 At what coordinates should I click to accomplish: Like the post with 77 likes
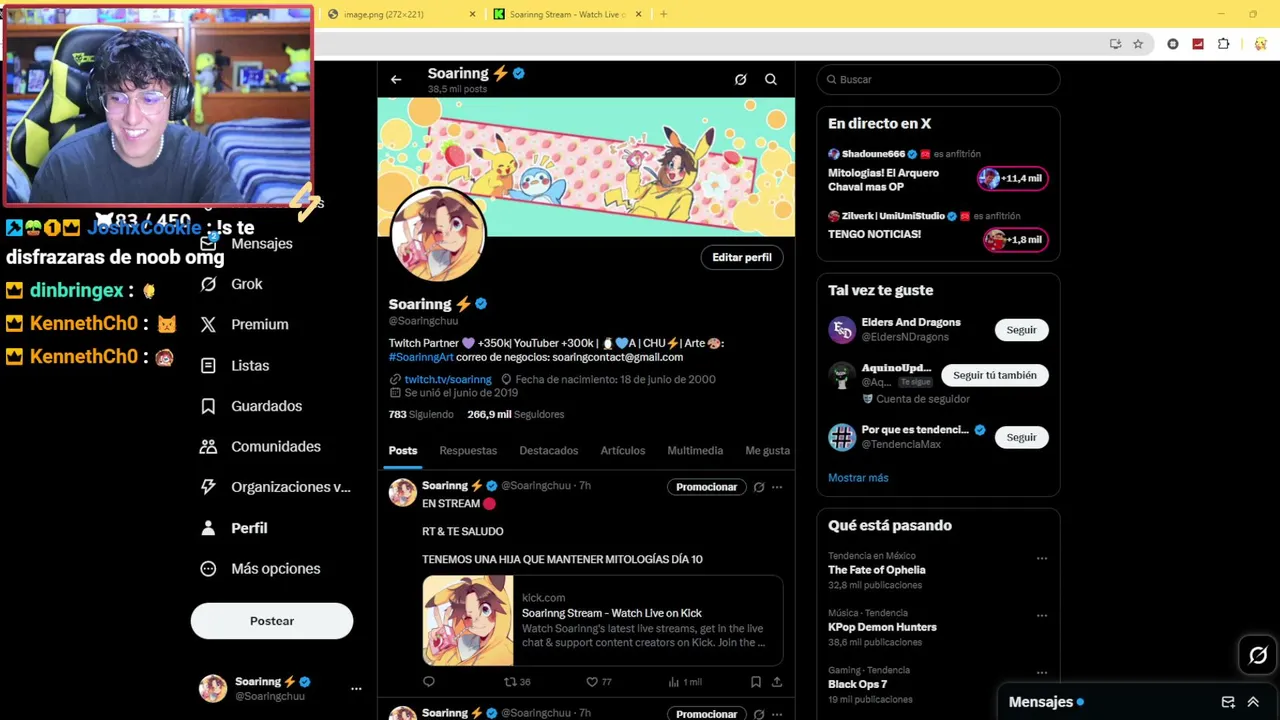[599, 682]
